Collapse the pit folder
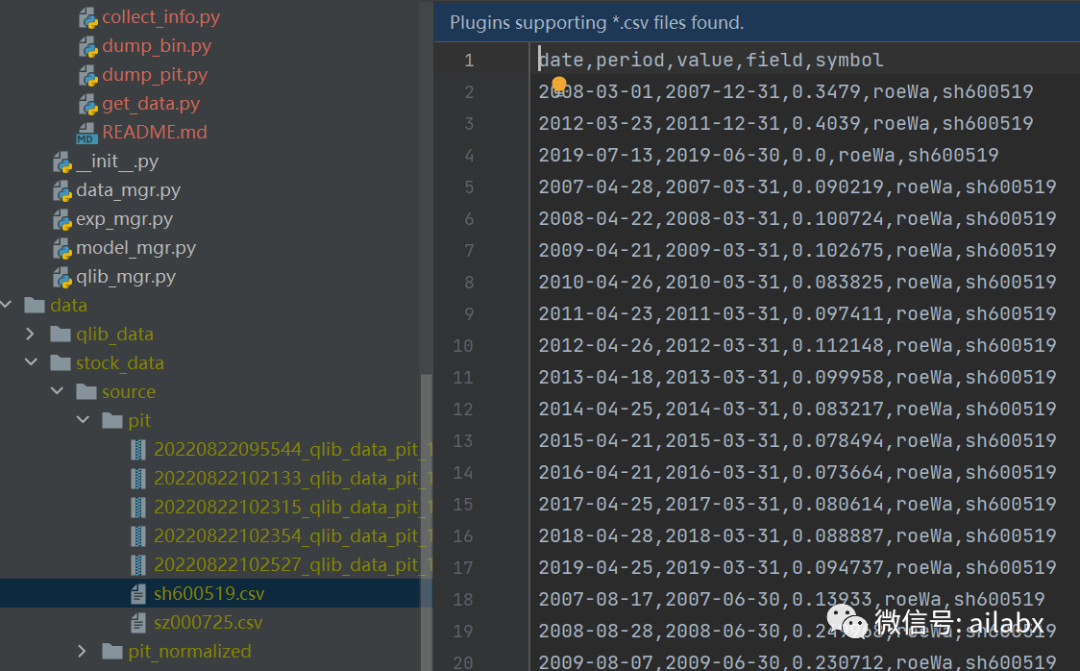This screenshot has height=671, width=1080. [83, 420]
